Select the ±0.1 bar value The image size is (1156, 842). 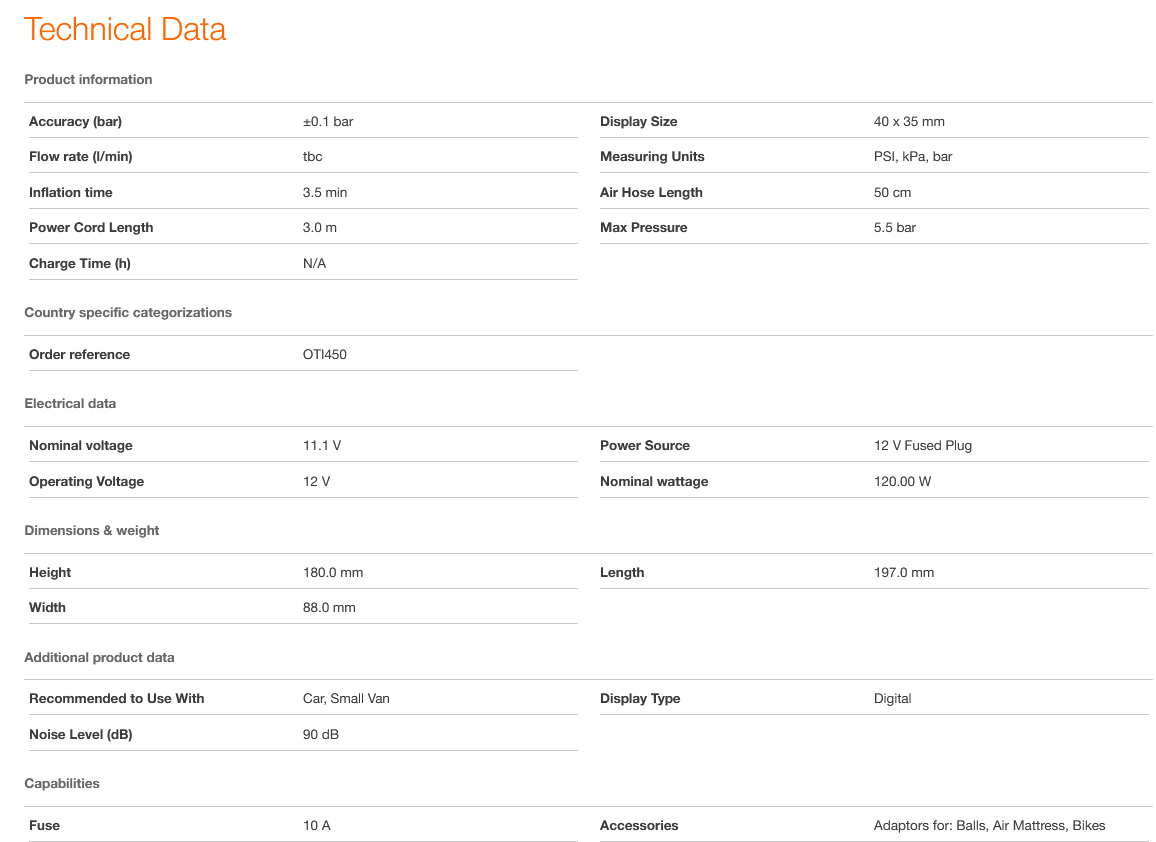click(328, 121)
